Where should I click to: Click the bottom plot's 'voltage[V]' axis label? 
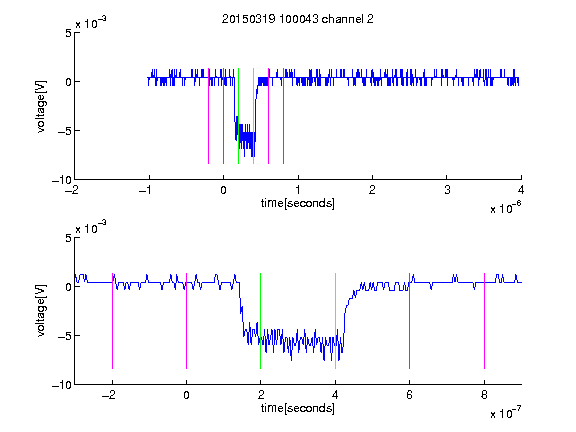point(41,311)
